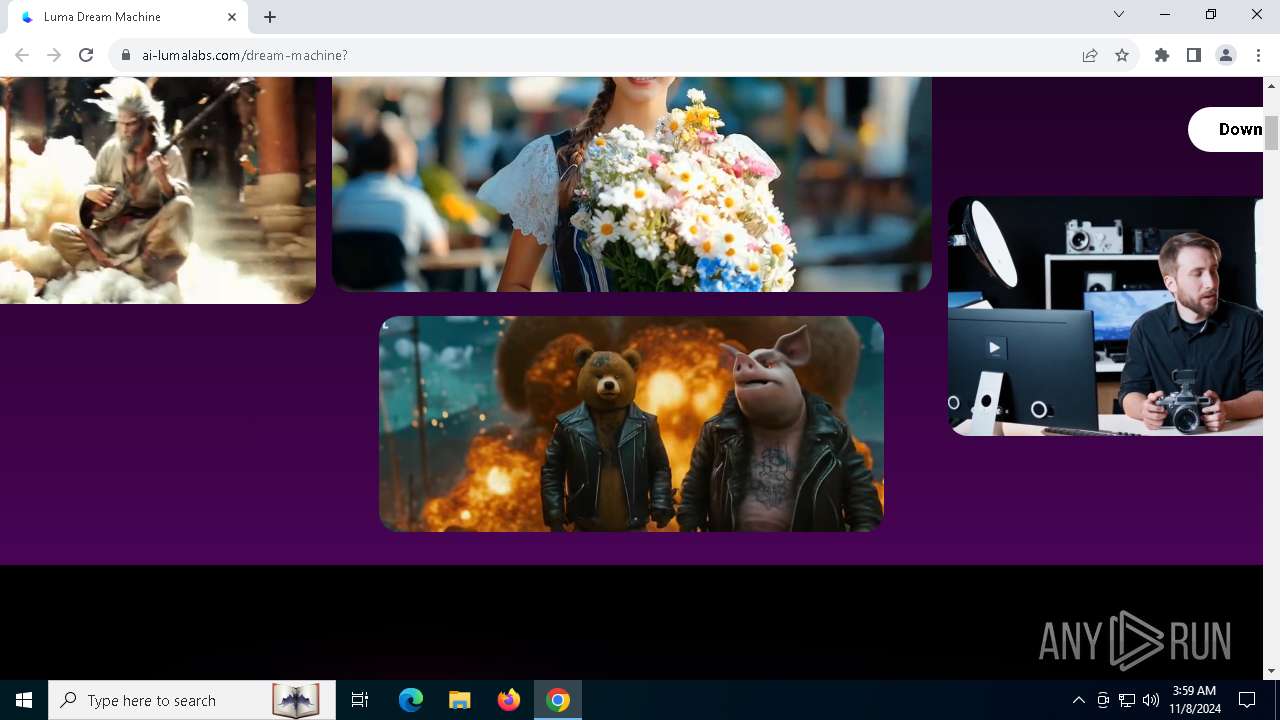Open the volume control tray icon

coord(1151,700)
